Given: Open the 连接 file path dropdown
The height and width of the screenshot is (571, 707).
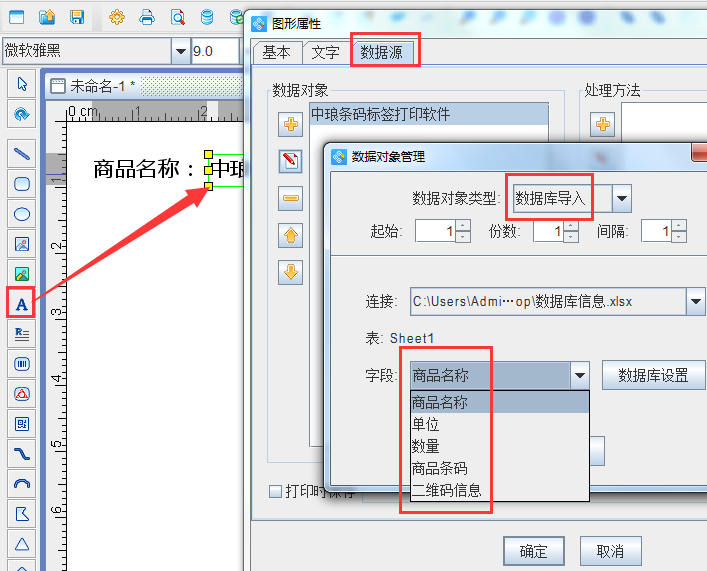Looking at the screenshot, I should tap(696, 301).
